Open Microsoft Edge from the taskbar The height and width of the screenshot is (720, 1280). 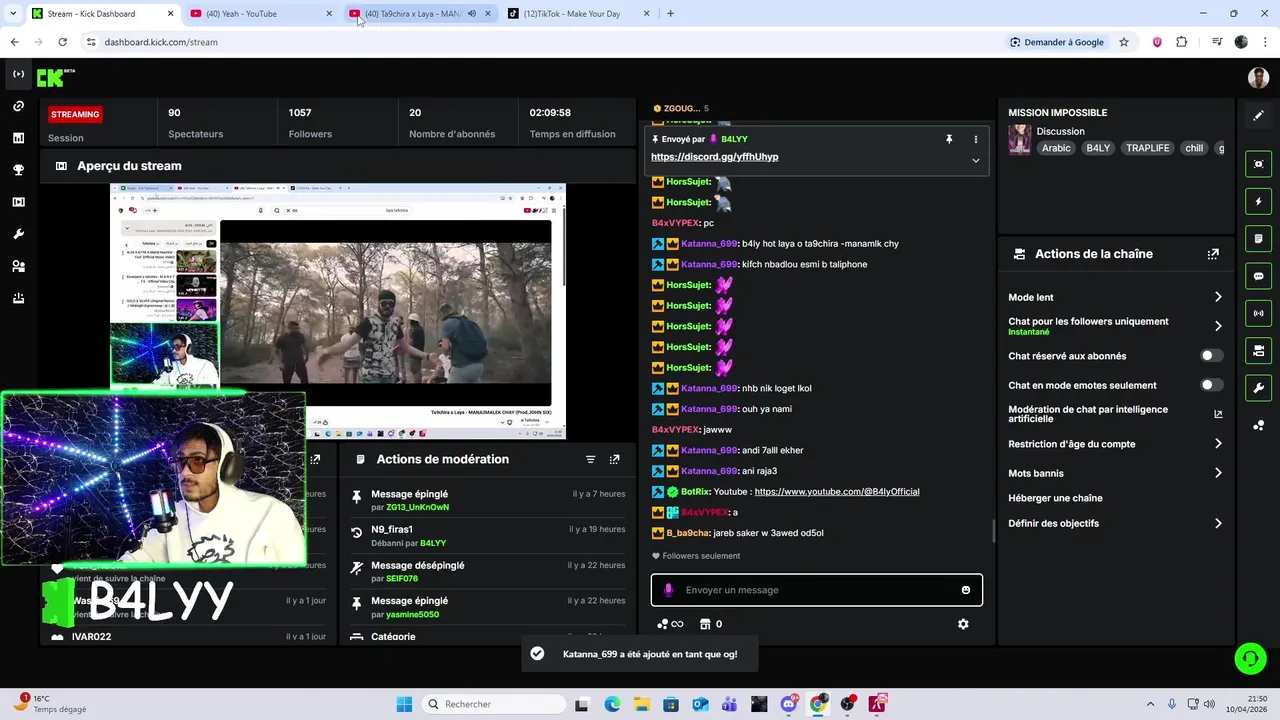pos(612,704)
